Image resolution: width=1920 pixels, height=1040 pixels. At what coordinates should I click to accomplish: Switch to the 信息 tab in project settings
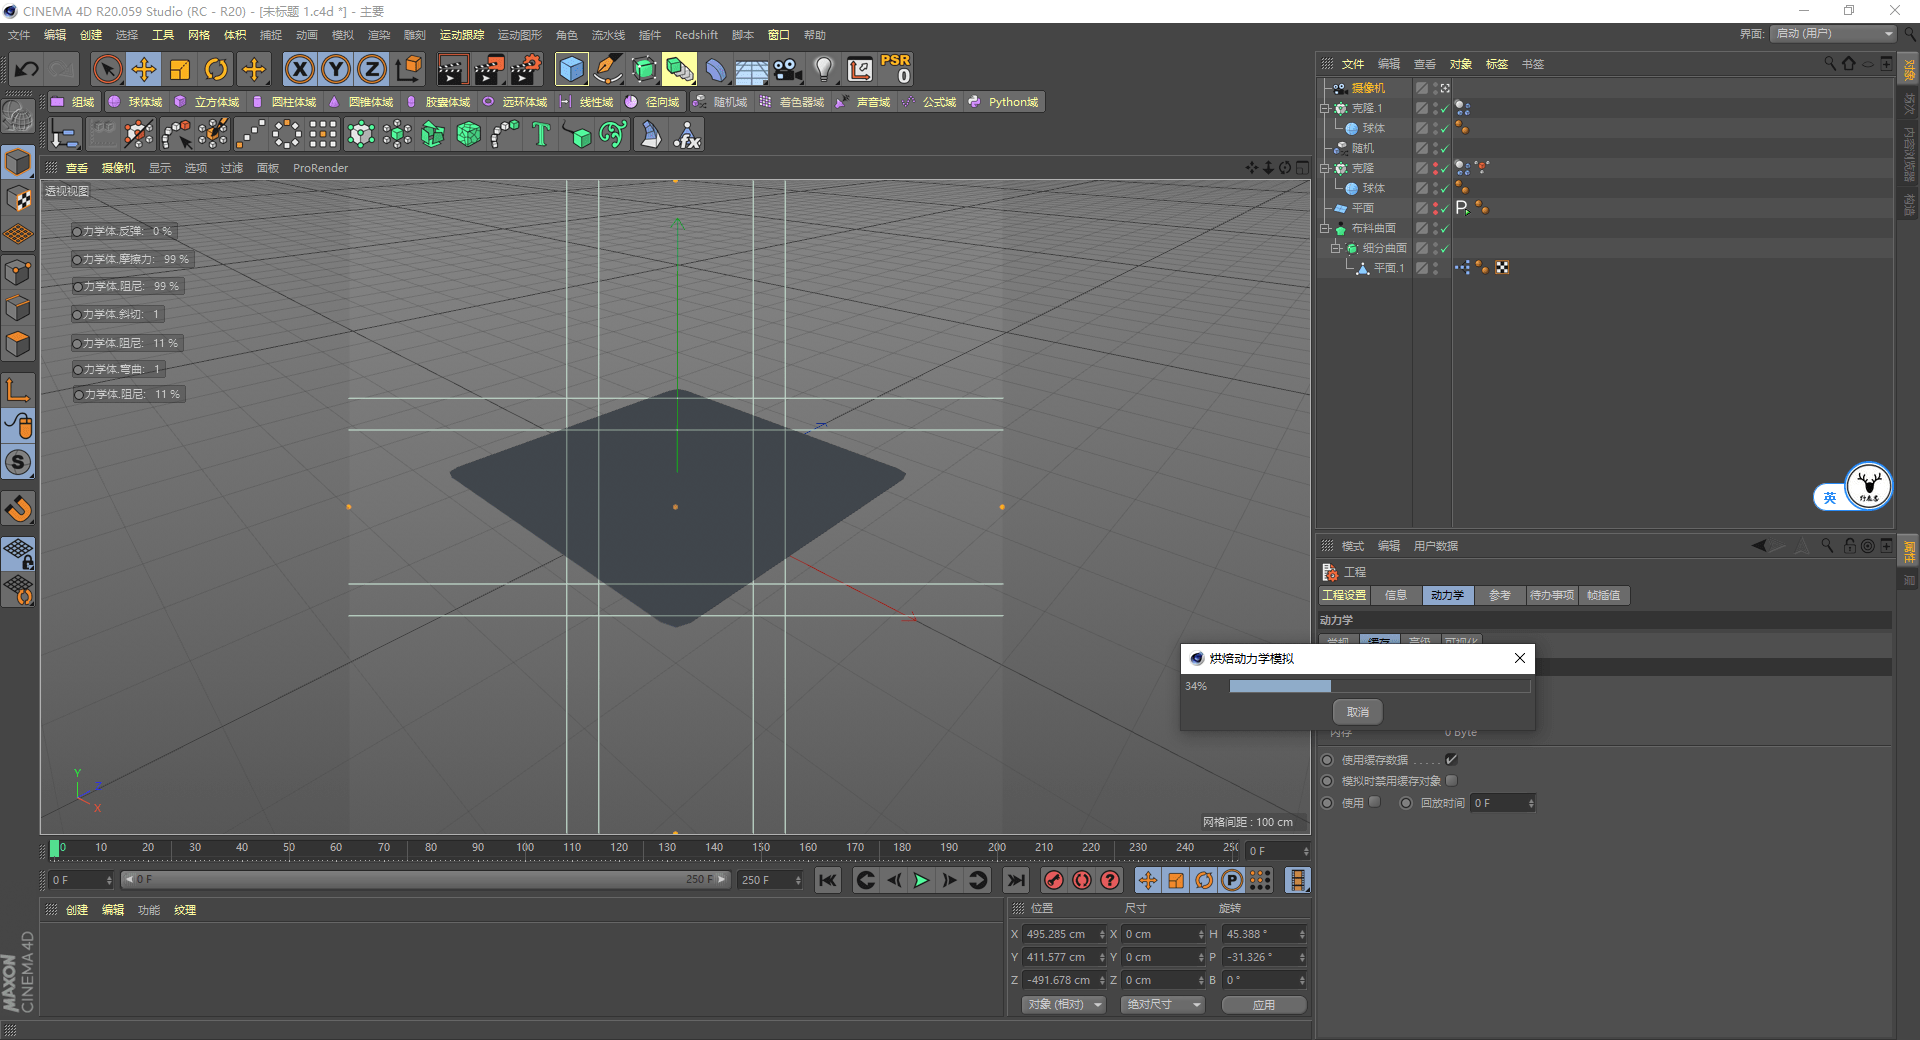1395,595
